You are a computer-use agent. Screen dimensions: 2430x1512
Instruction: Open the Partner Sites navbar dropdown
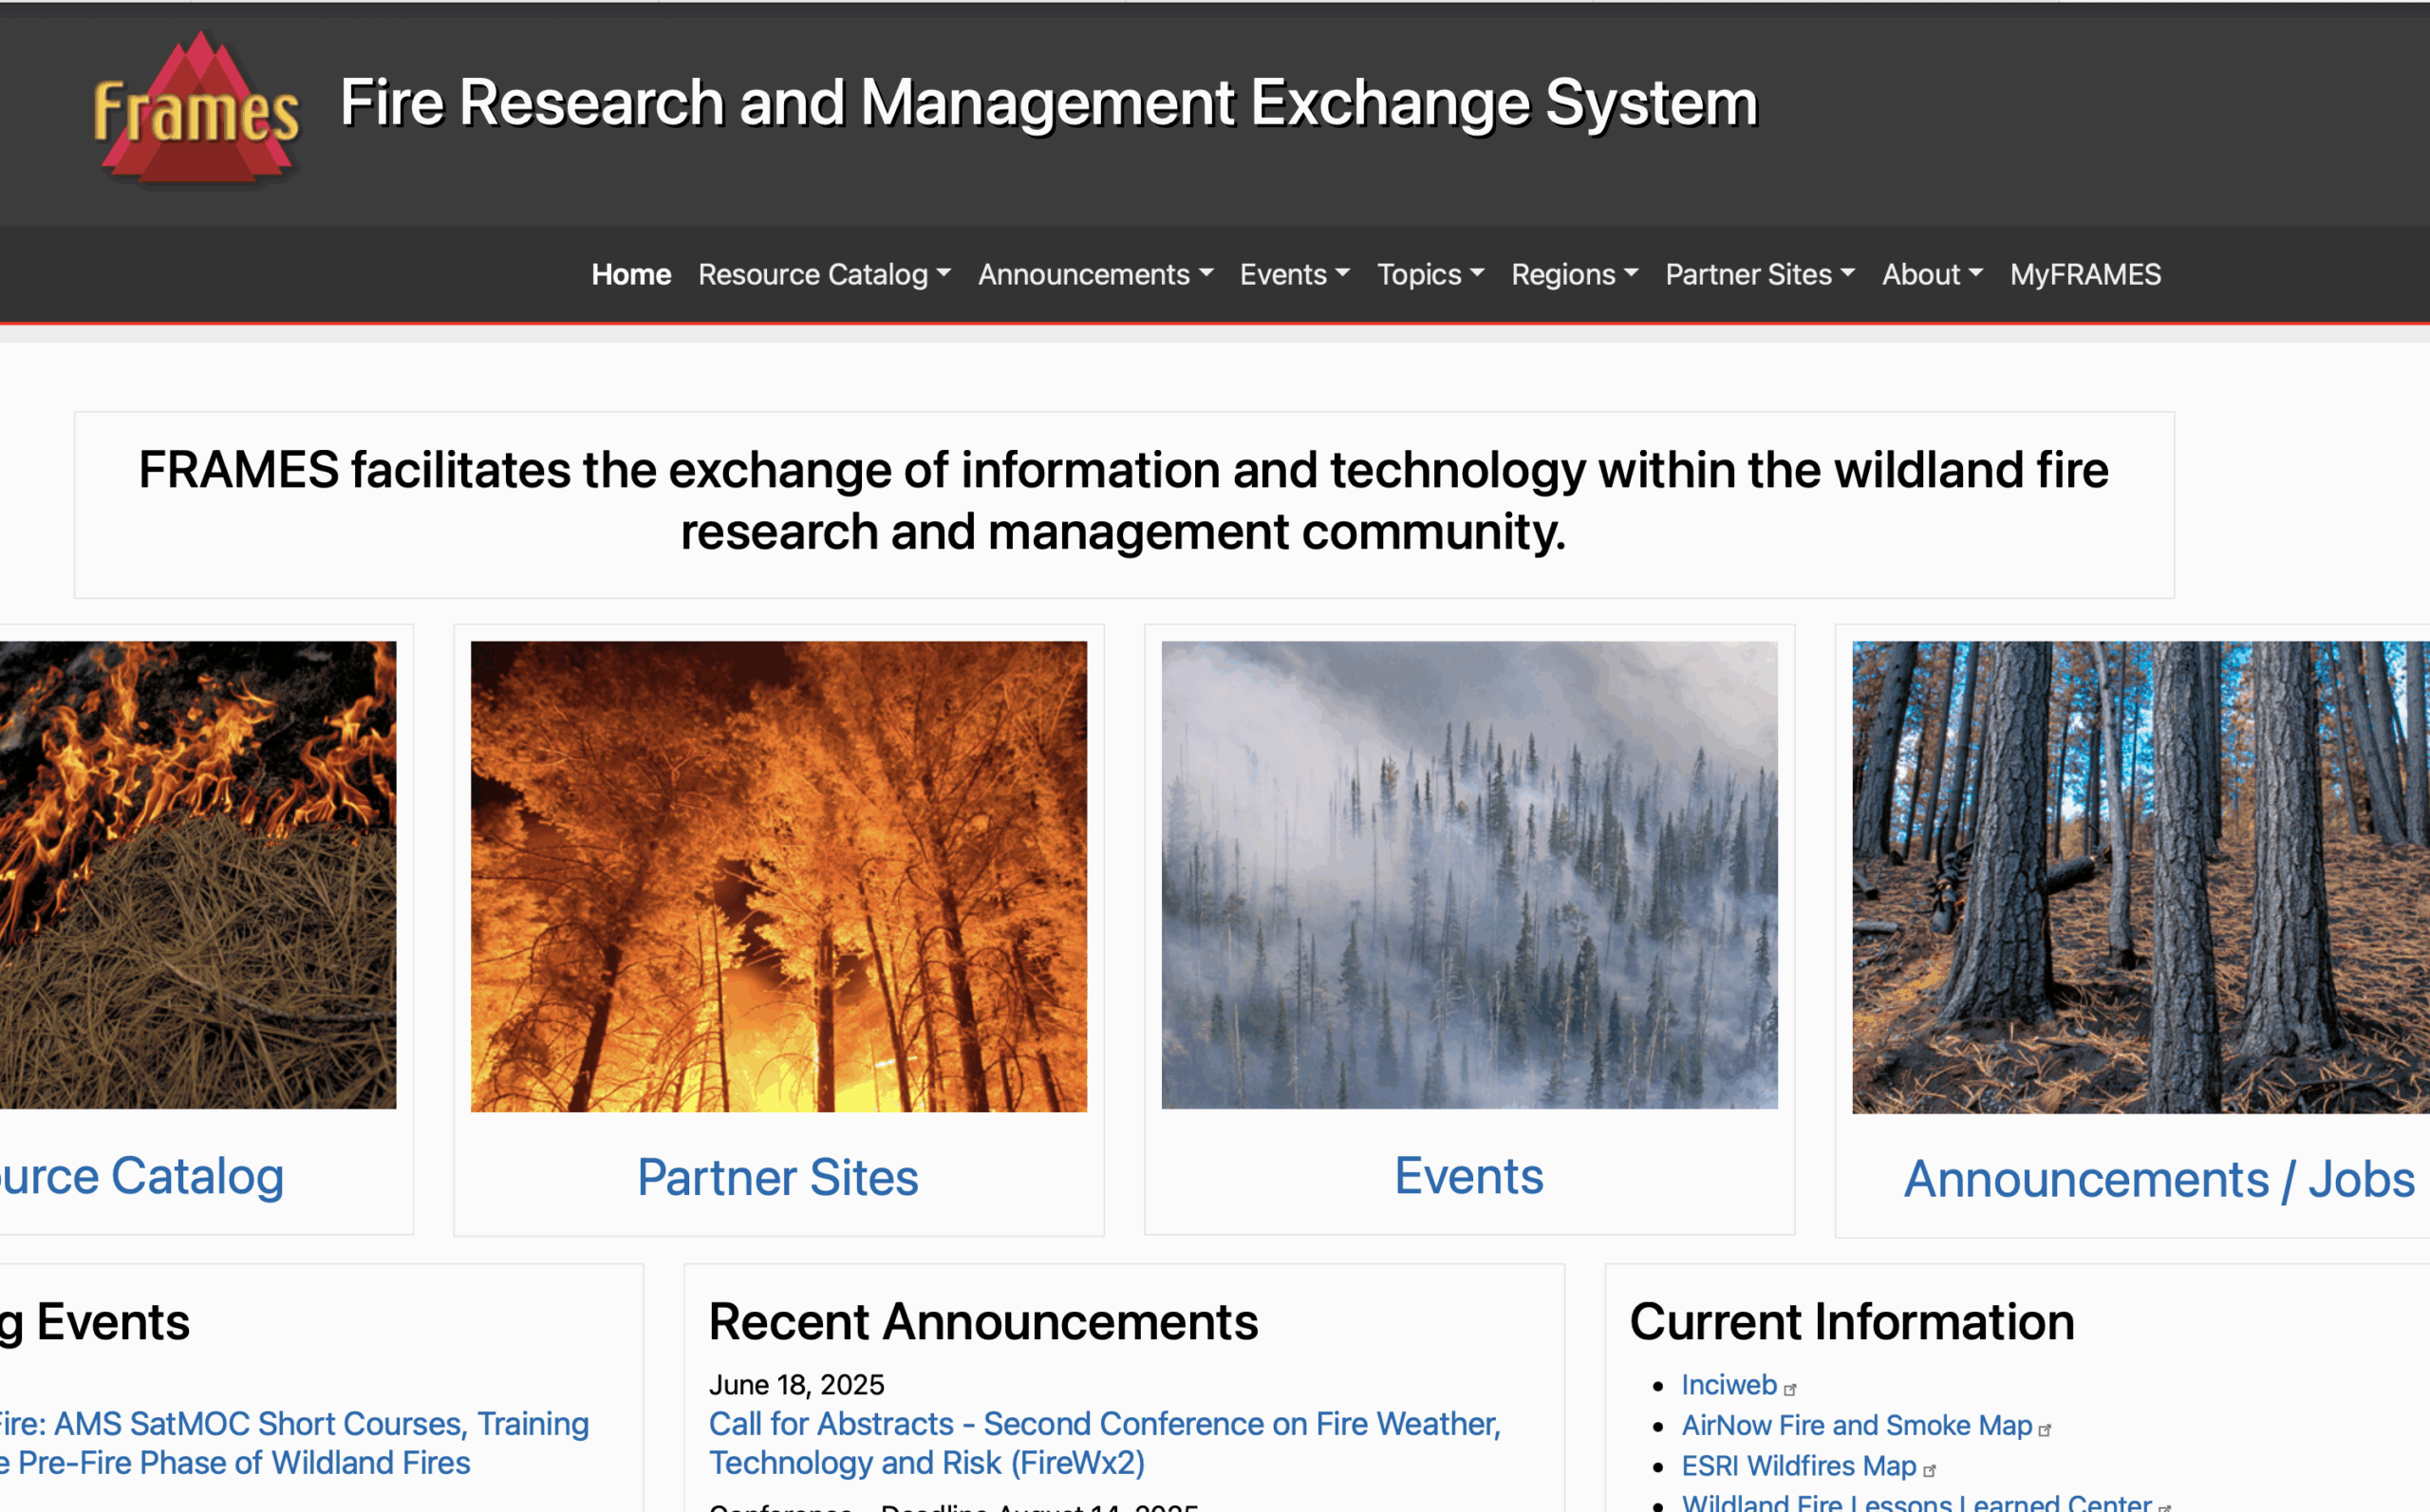pos(1759,274)
